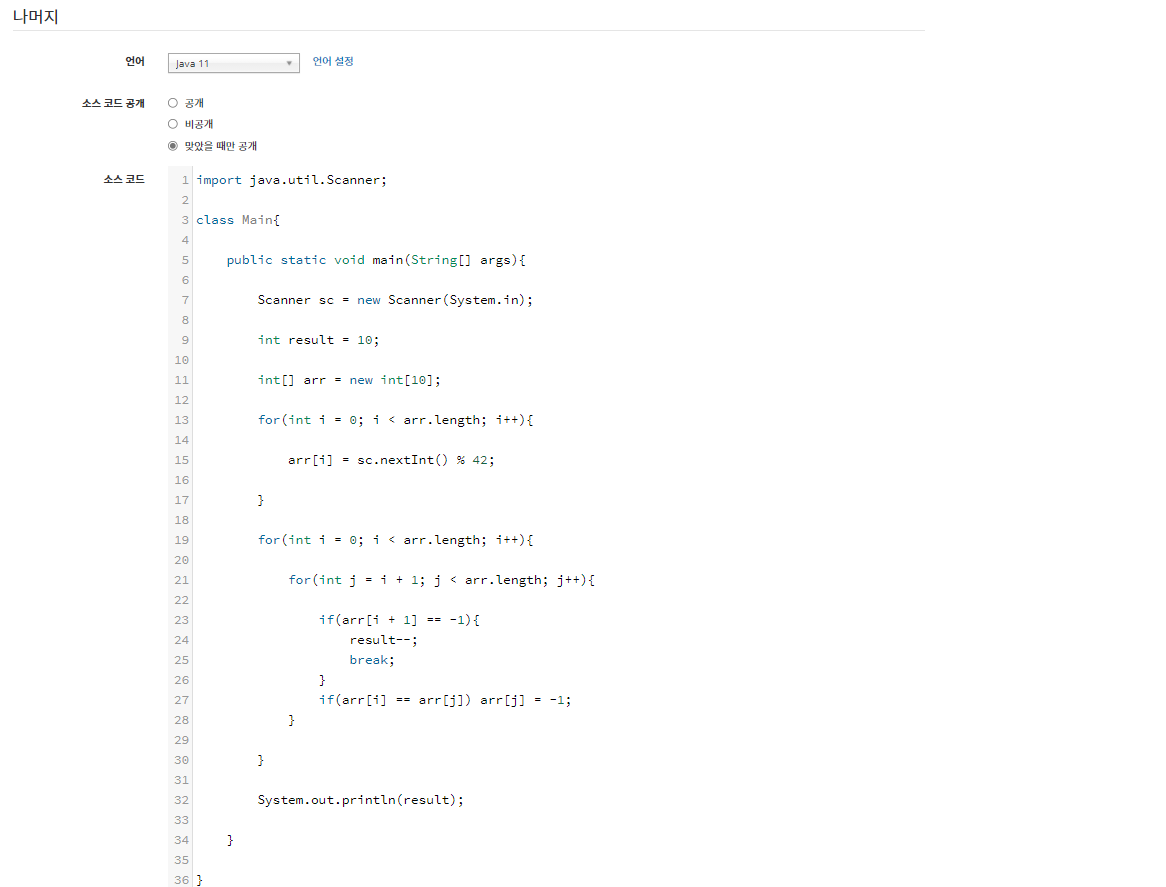
Task: Click the 소스 코드 field label
Action: click(124, 179)
